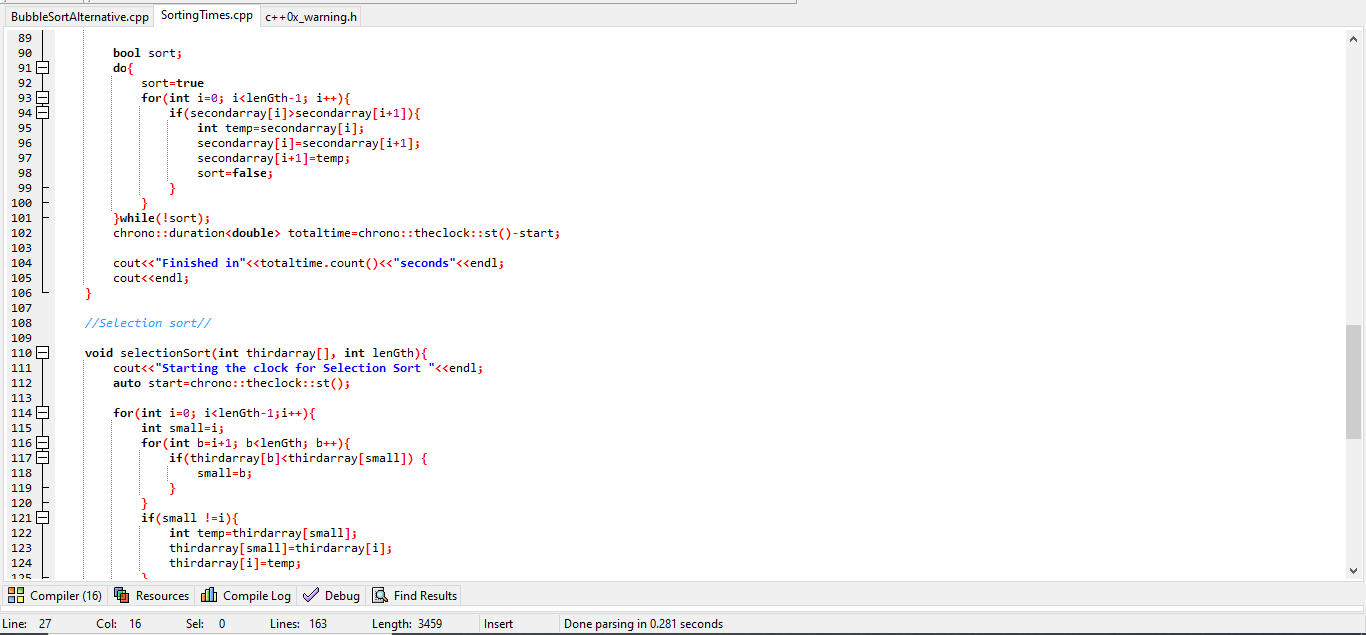Open the c++0x_warning.h tab
Image resolution: width=1366 pixels, height=635 pixels.
pyautogui.click(x=310, y=16)
